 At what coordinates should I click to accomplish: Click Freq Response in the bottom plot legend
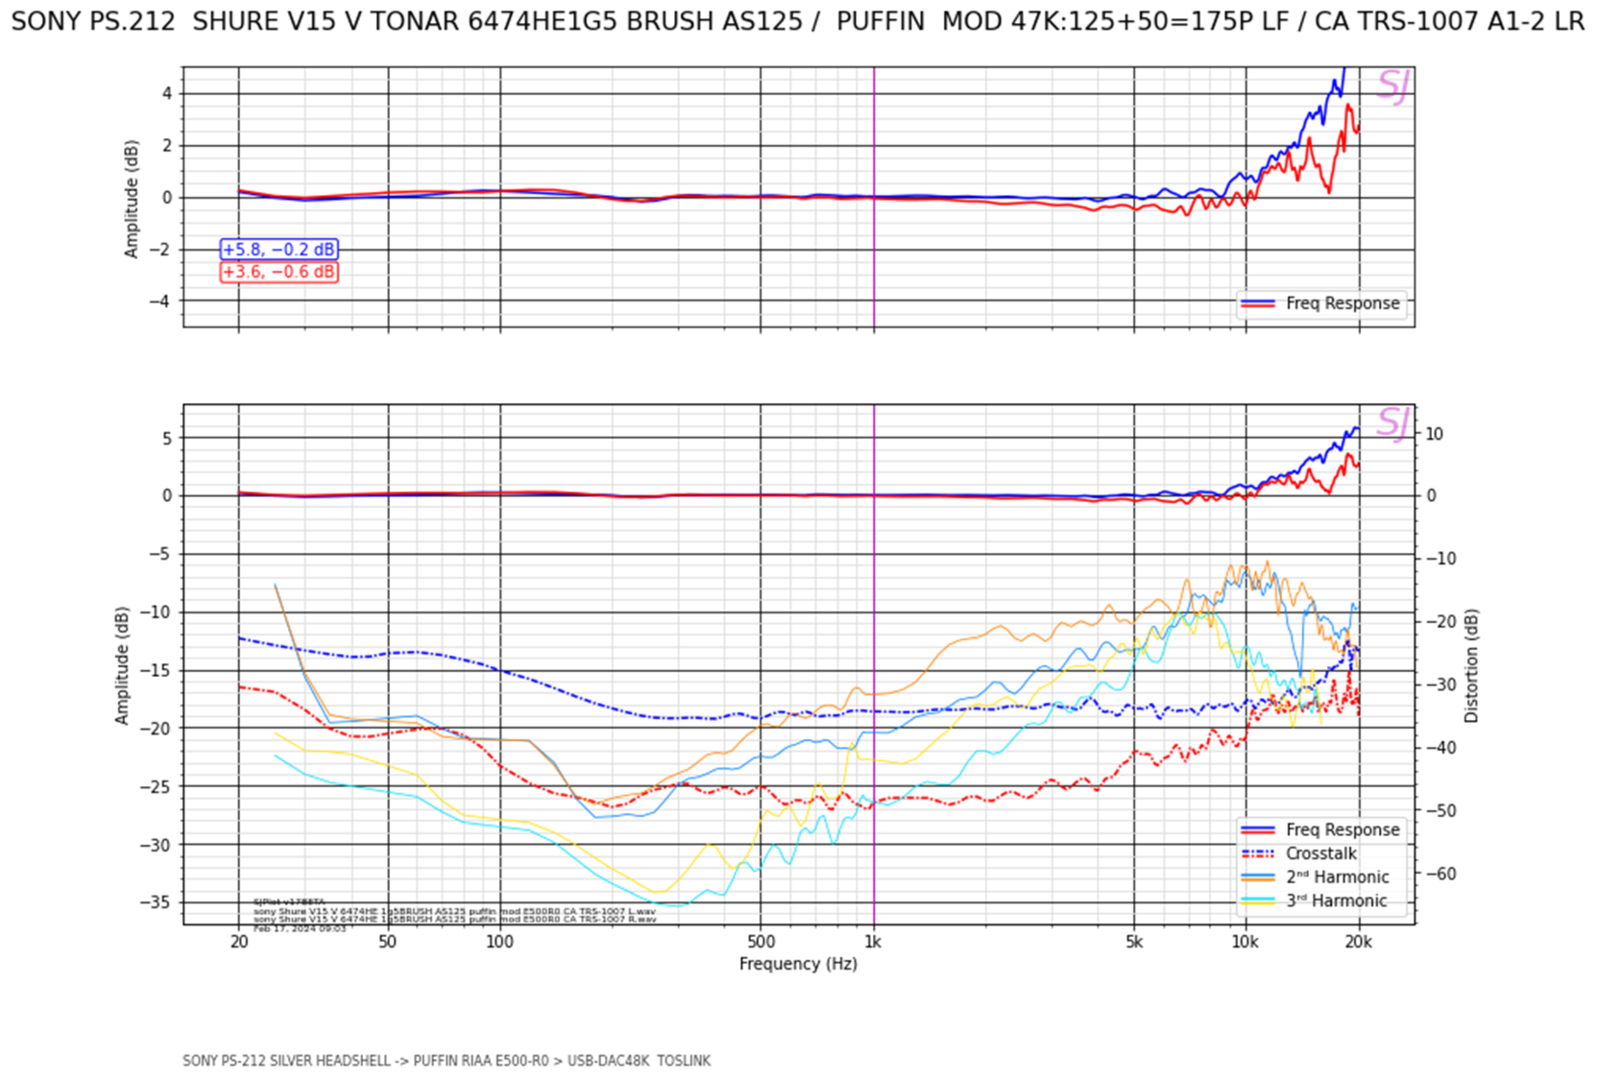[x=1342, y=830]
